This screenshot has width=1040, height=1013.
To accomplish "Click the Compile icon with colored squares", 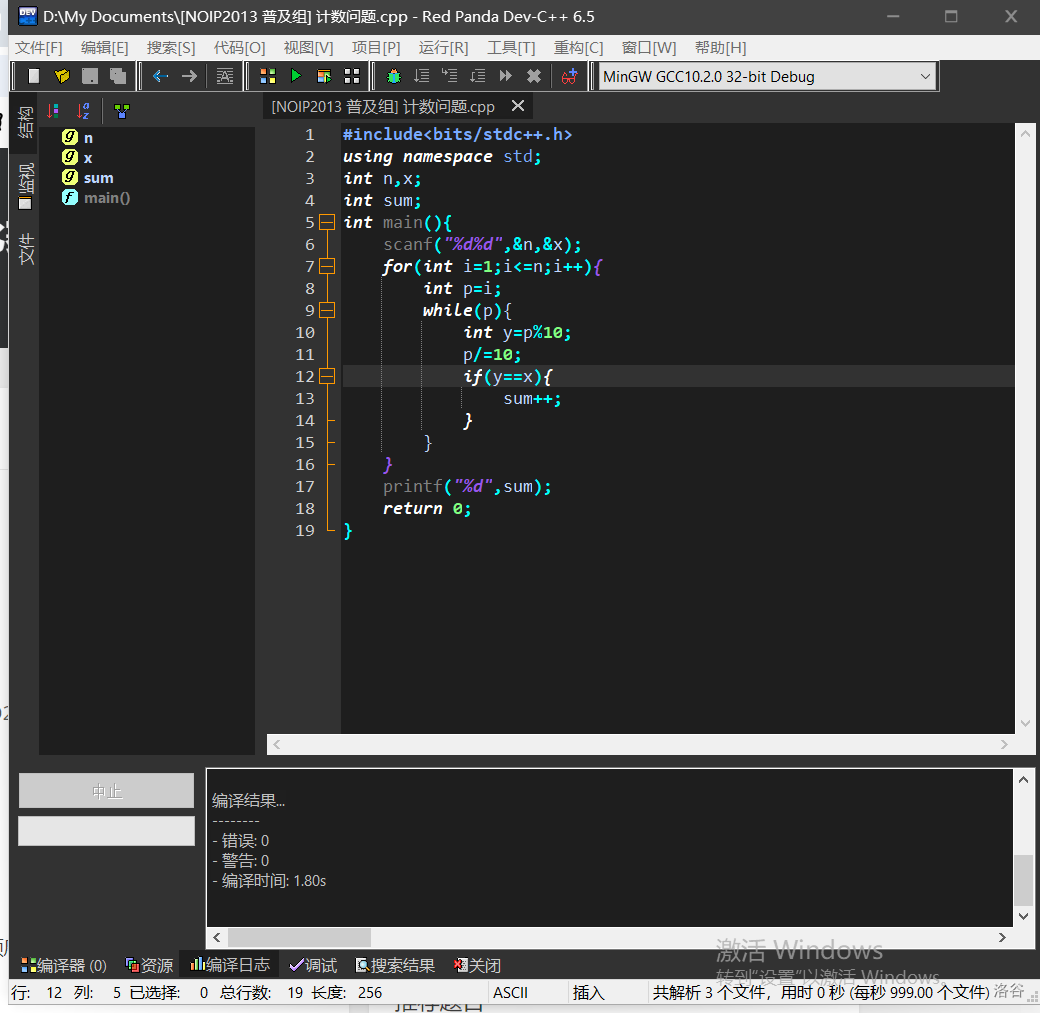I will (268, 76).
